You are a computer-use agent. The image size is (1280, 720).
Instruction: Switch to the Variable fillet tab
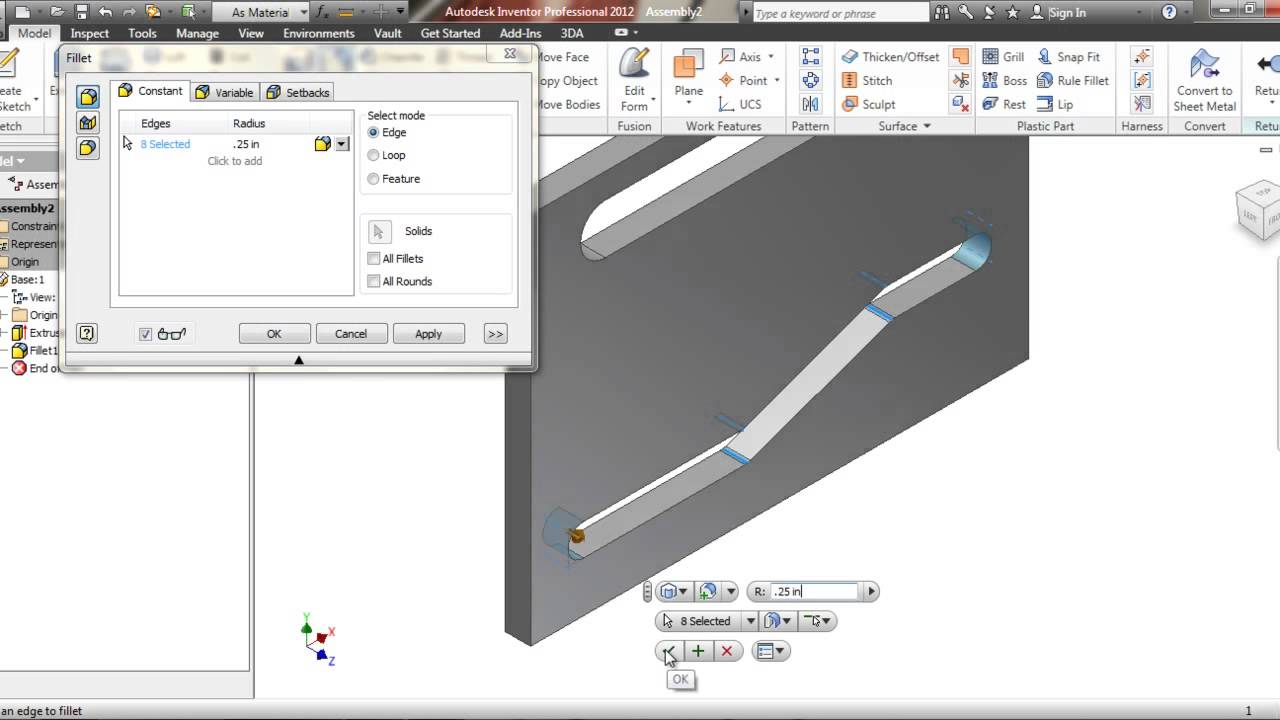point(225,92)
